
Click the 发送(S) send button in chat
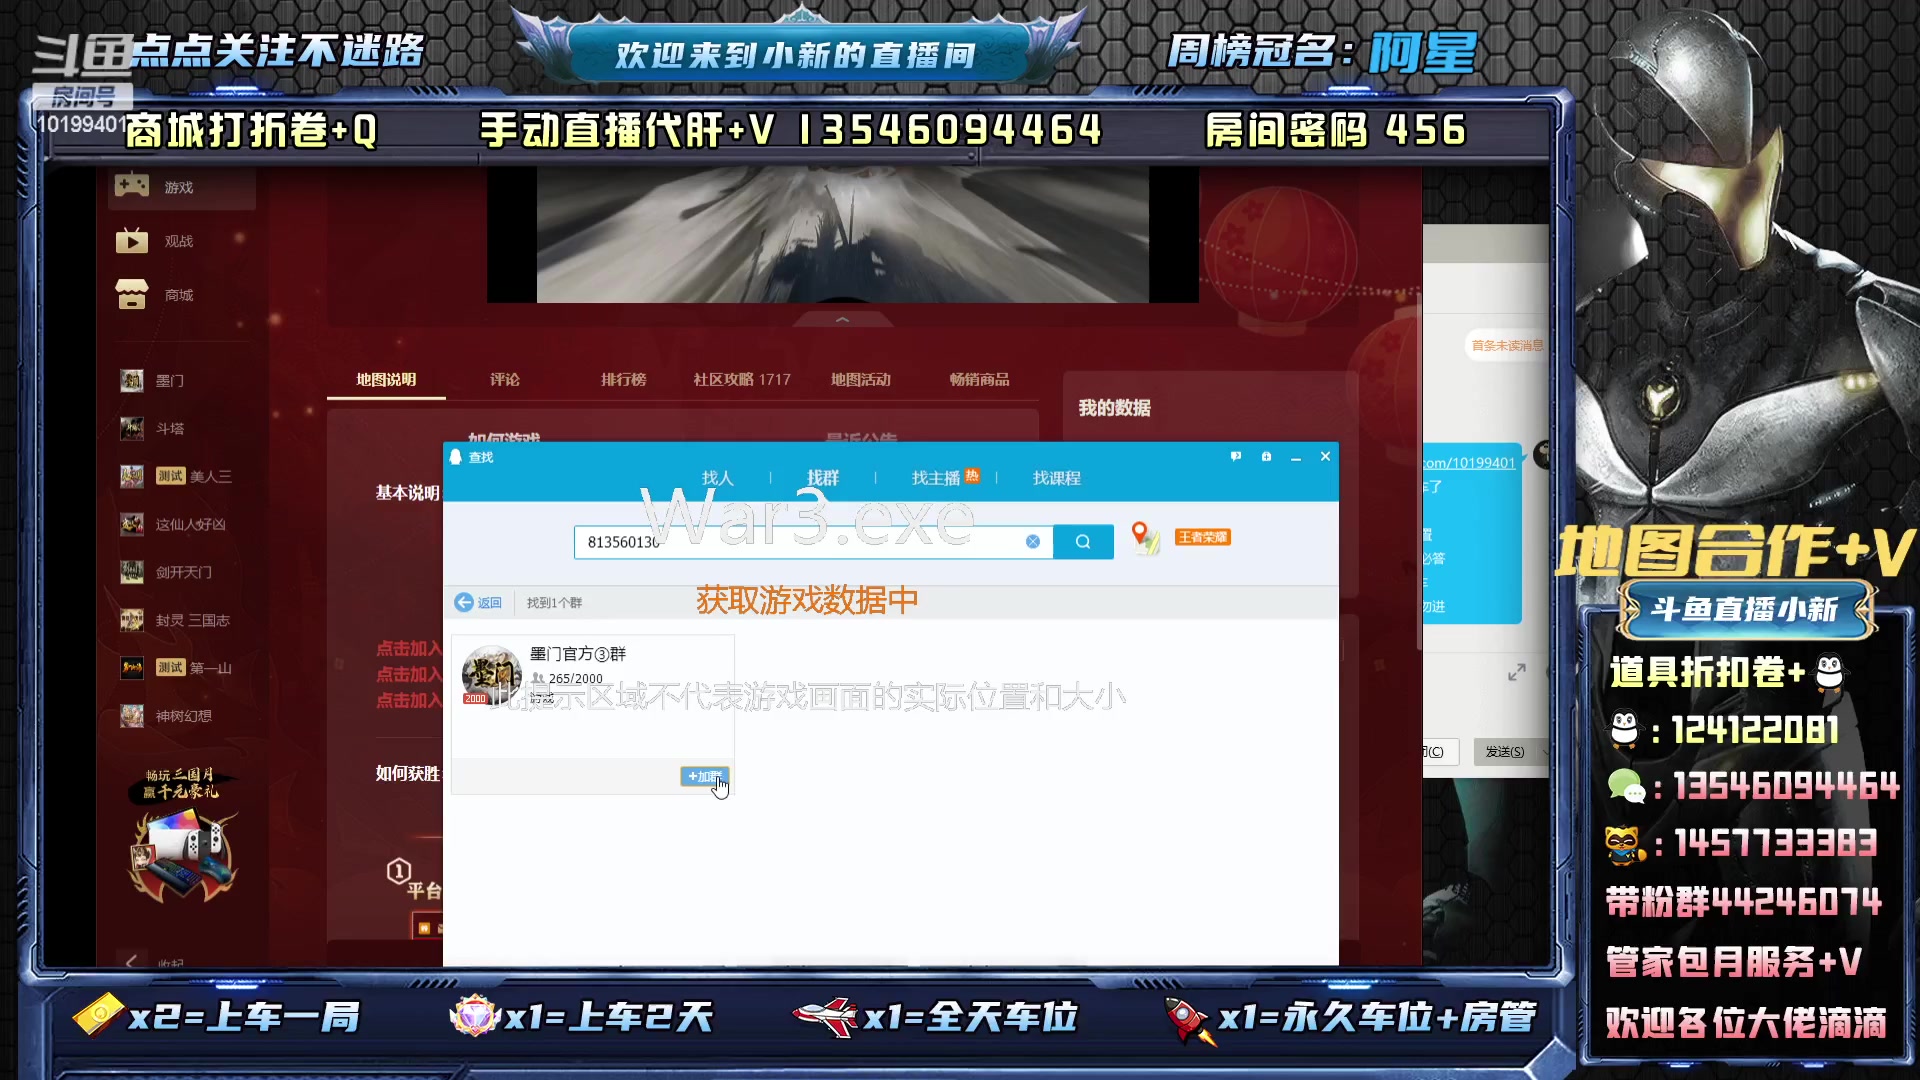pos(1505,752)
